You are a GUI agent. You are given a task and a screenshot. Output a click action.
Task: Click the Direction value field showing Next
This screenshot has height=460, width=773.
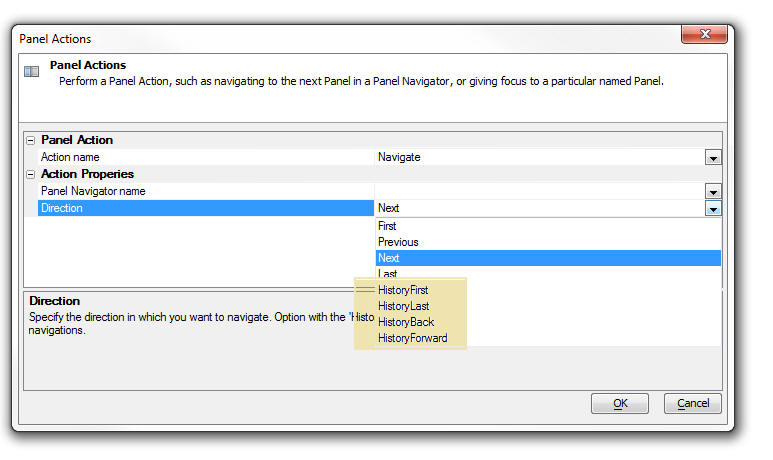pyautogui.click(x=540, y=208)
